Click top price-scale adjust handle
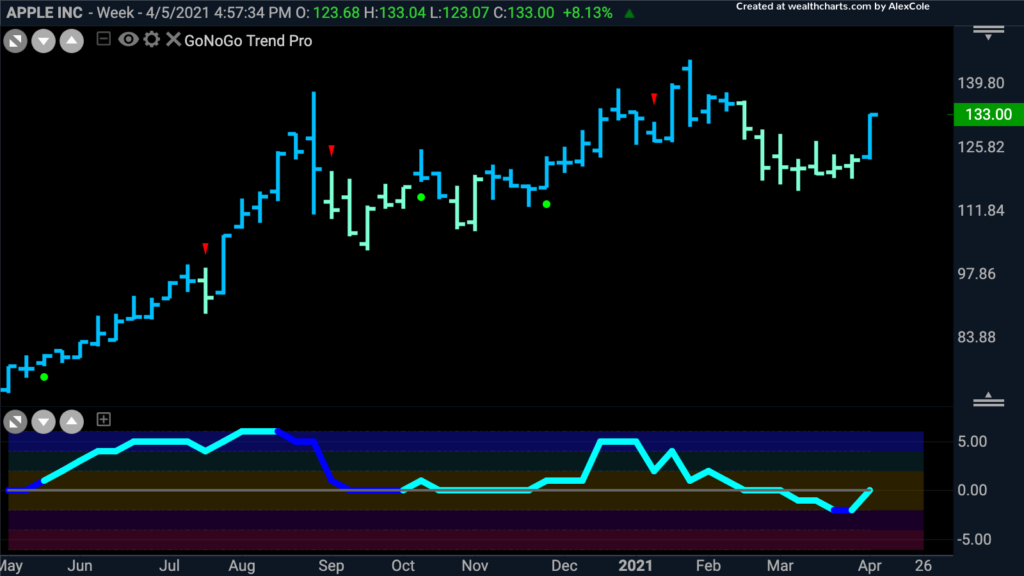 [988, 33]
